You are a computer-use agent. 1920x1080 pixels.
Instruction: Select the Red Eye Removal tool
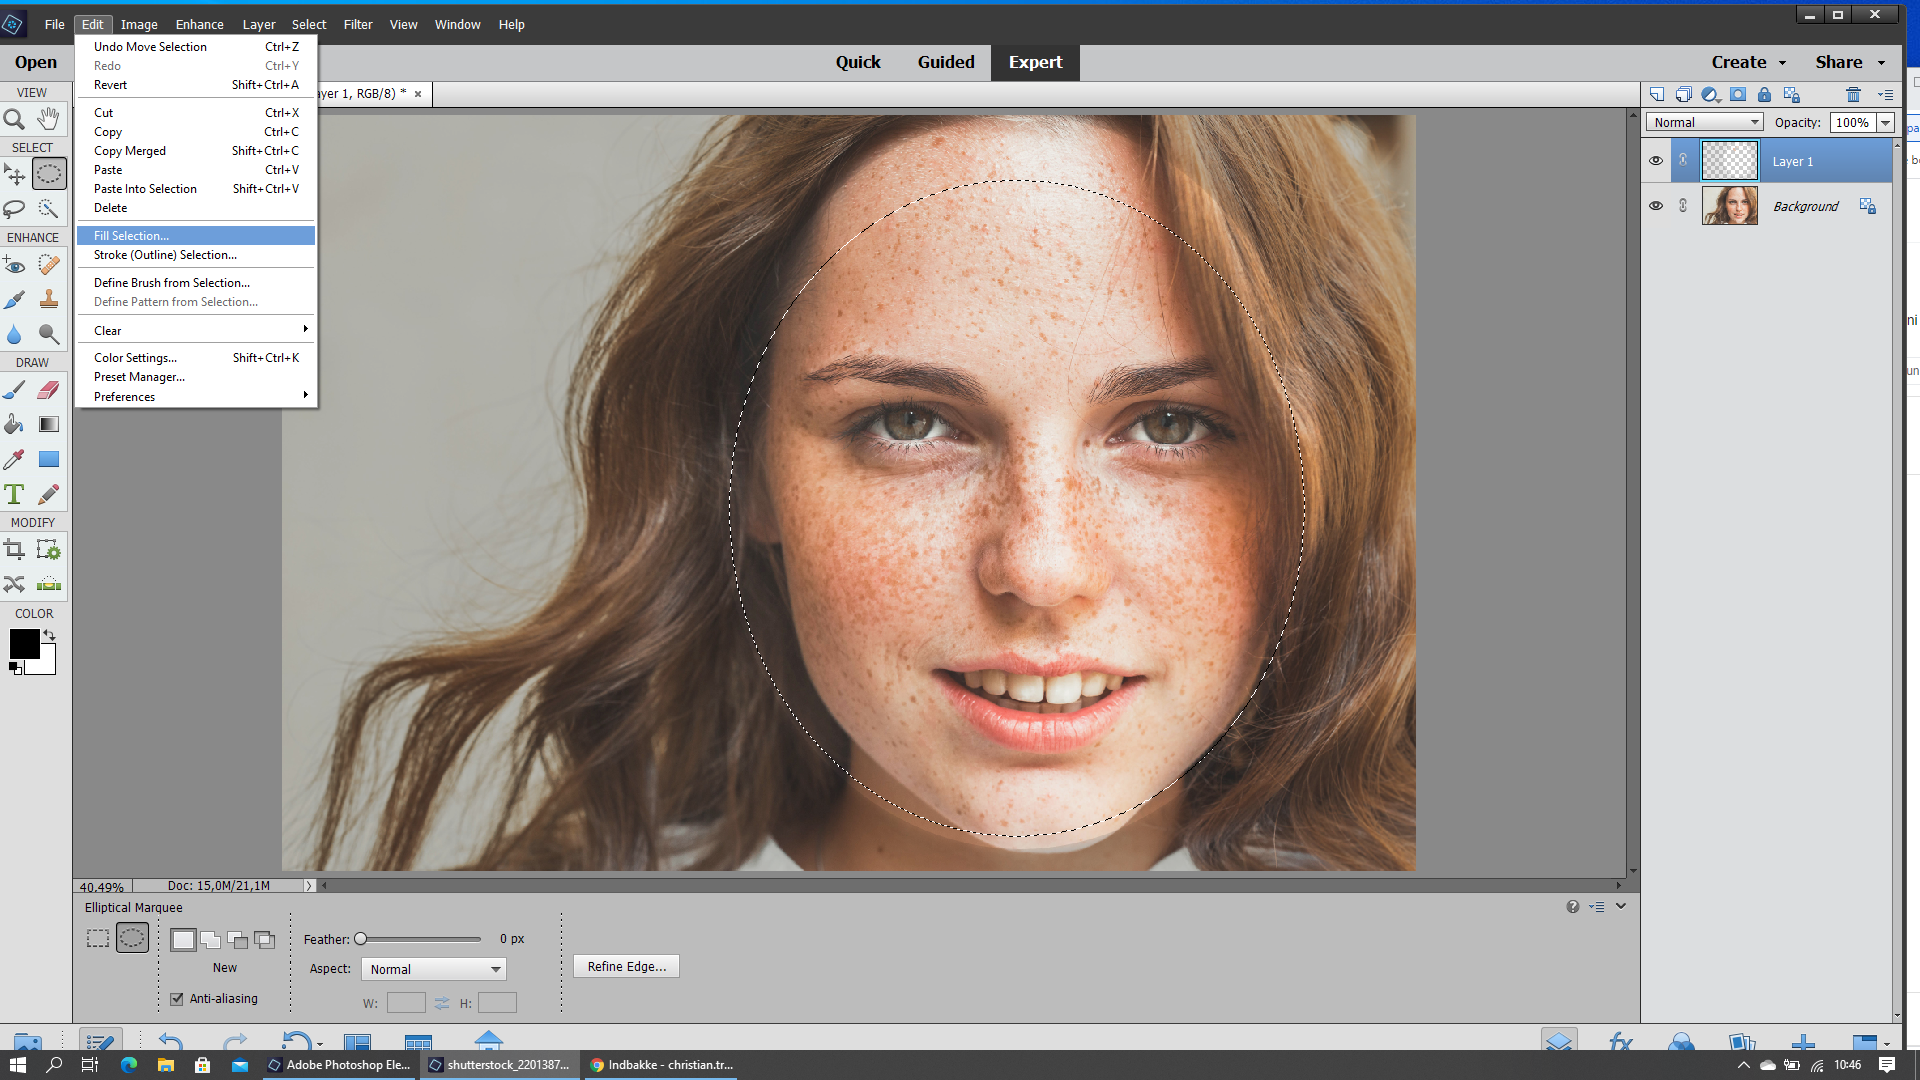[x=13, y=265]
